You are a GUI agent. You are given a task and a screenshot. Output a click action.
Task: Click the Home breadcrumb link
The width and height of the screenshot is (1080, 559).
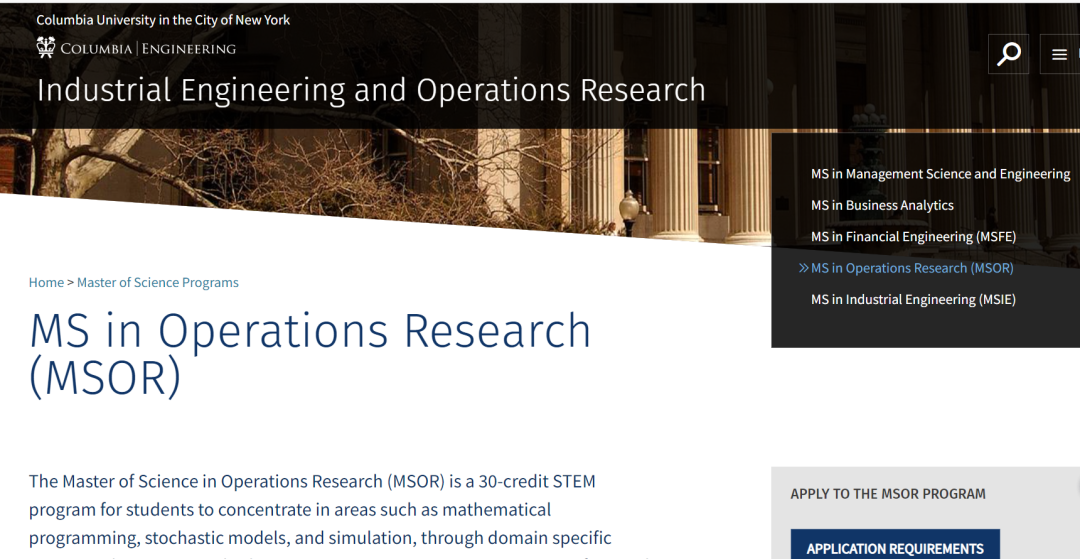[x=46, y=282]
